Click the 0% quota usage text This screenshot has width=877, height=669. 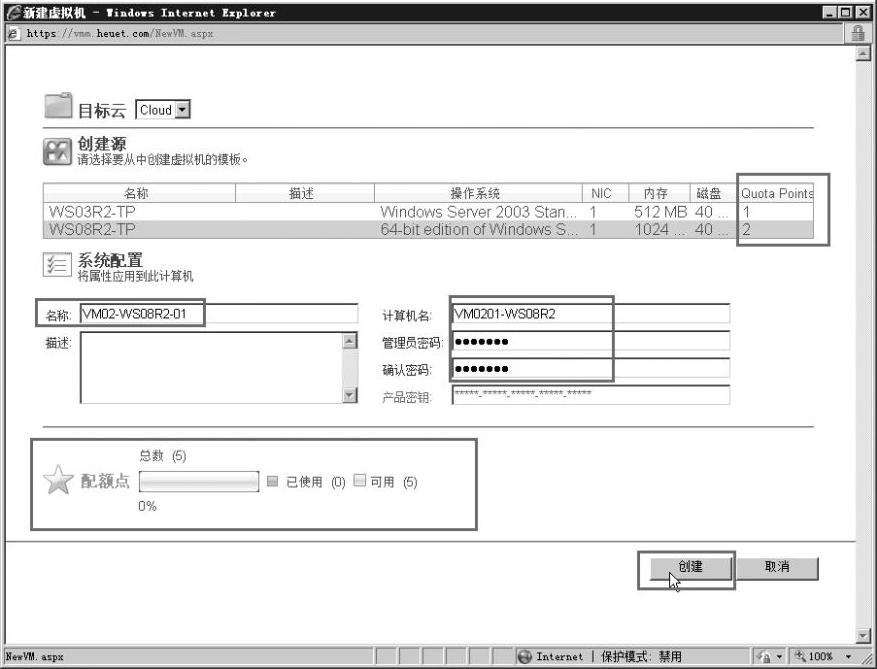[147, 506]
